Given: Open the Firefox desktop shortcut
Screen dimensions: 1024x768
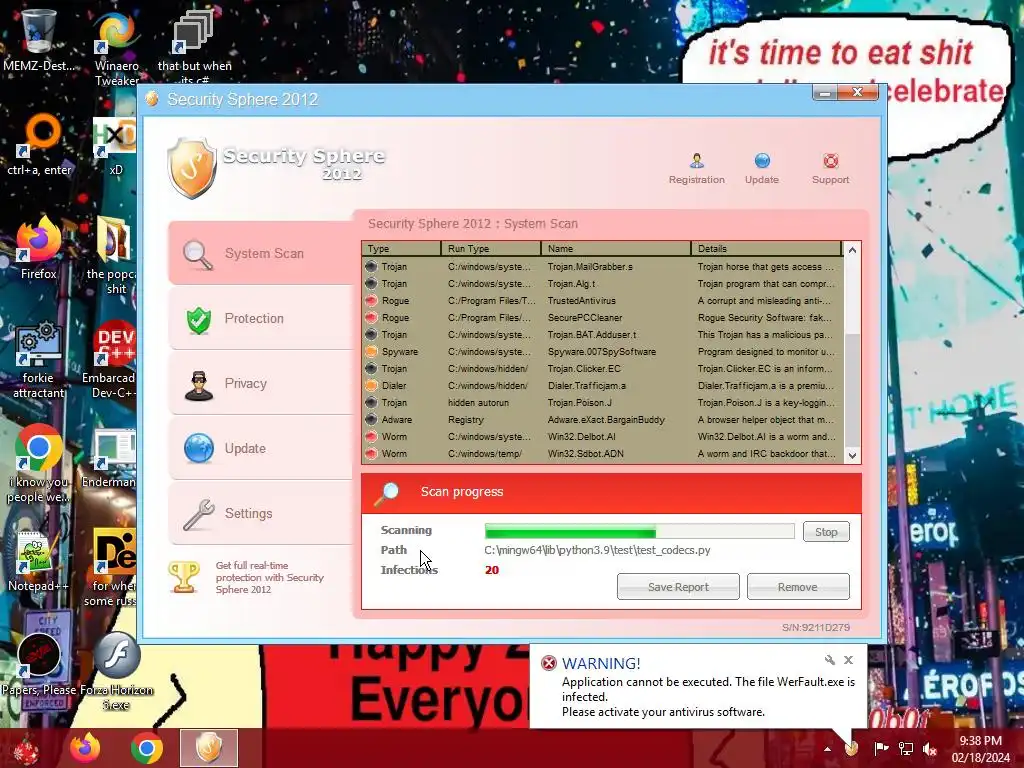Looking at the screenshot, I should (x=39, y=249).
